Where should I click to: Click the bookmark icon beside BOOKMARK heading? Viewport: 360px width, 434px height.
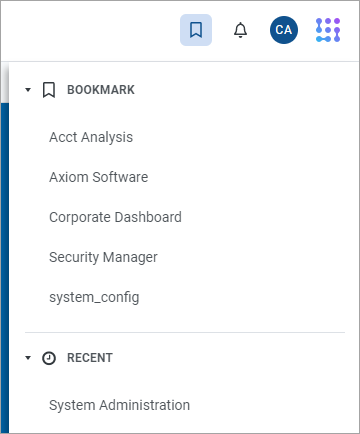(x=49, y=90)
